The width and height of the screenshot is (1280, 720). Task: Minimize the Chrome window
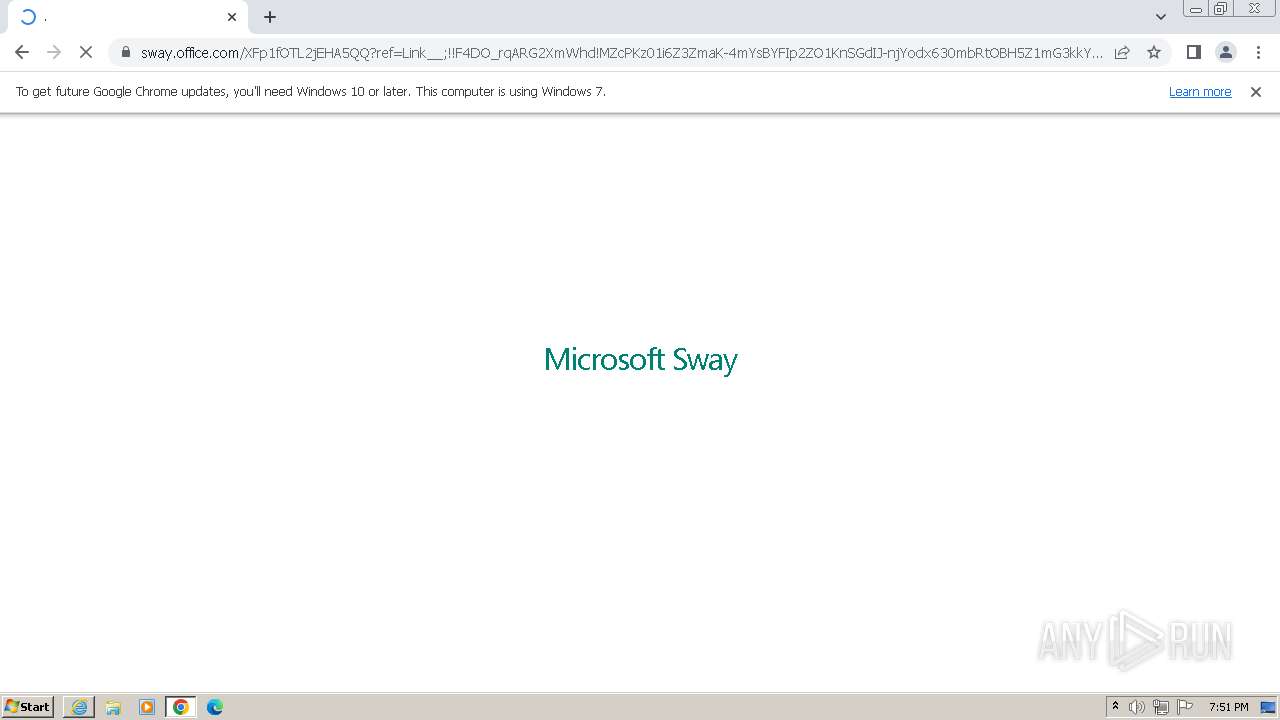(x=1196, y=9)
